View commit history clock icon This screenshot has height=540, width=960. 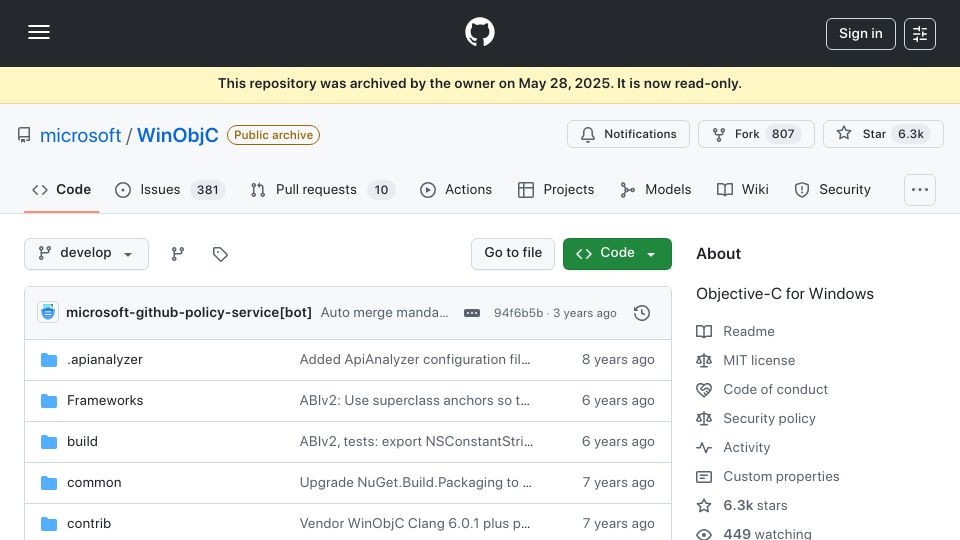click(x=642, y=313)
